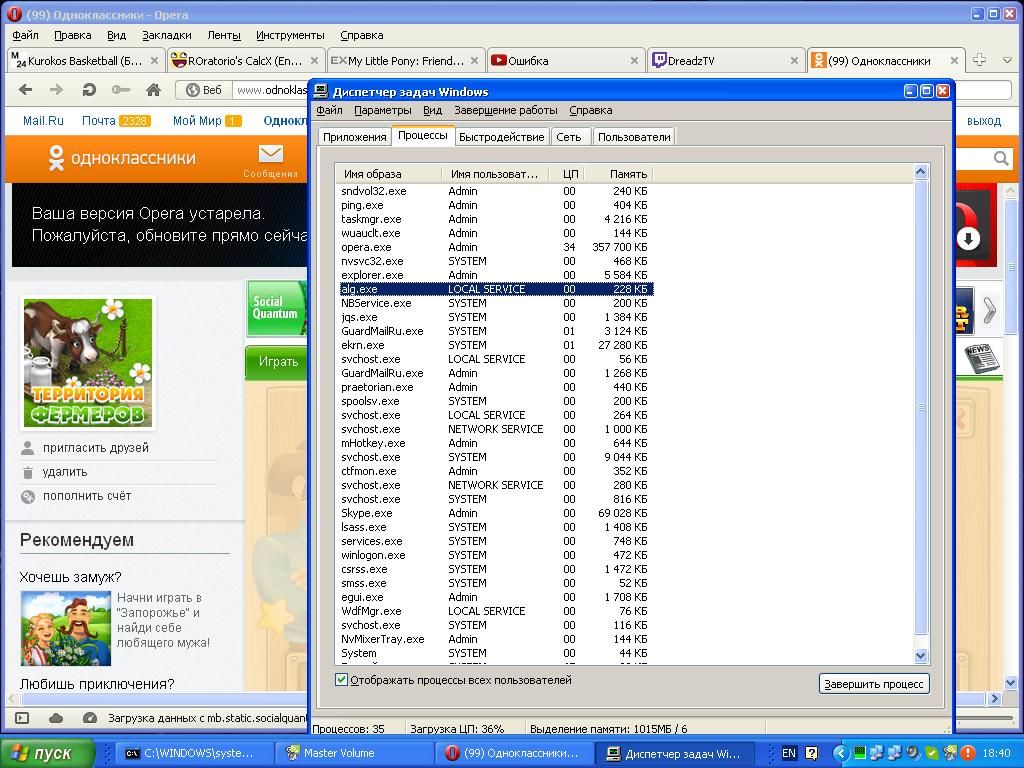1024x768 pixels.
Task: Go to Opera's home page icon
Action: click(x=153, y=89)
